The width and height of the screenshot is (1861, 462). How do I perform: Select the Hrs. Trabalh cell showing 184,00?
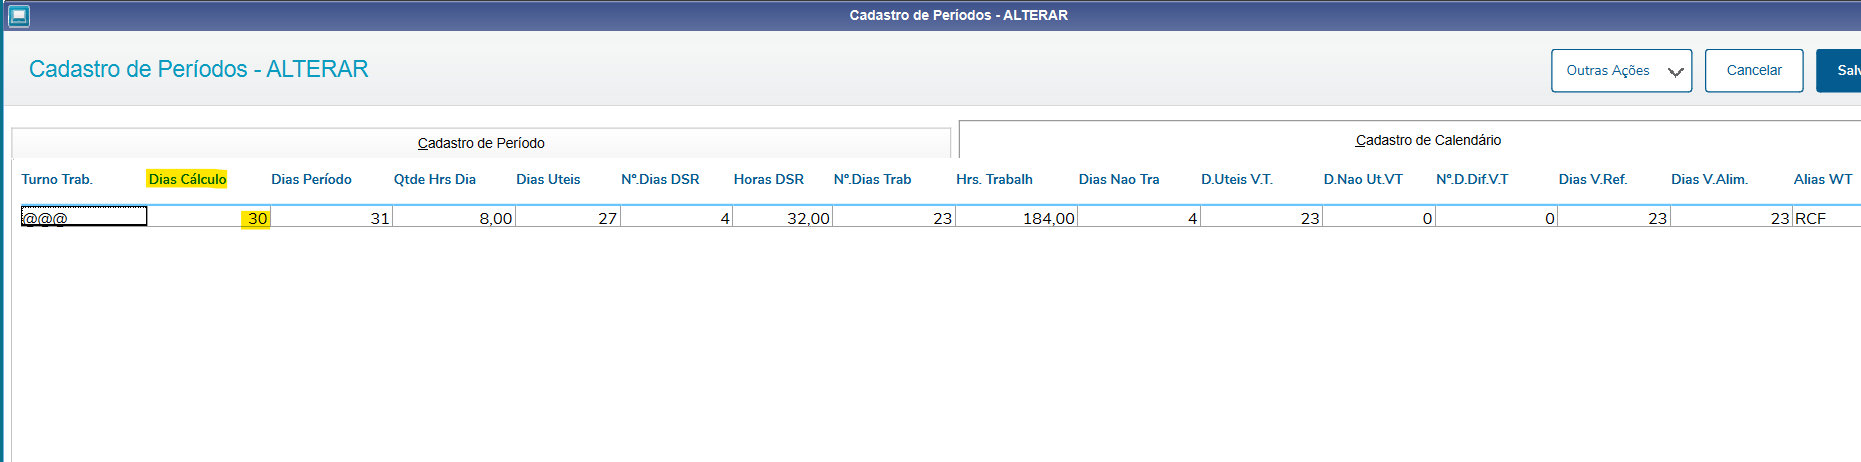coord(1017,217)
